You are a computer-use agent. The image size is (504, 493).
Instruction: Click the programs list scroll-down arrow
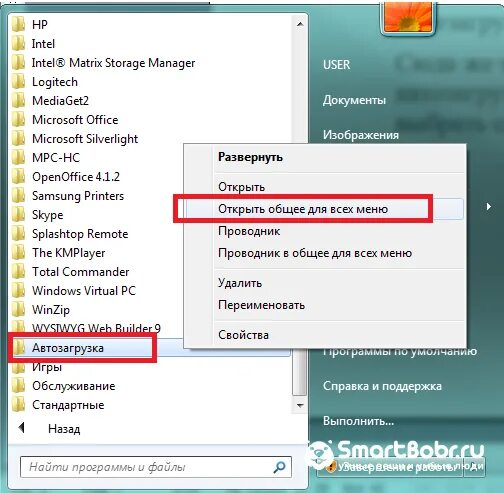(300, 405)
